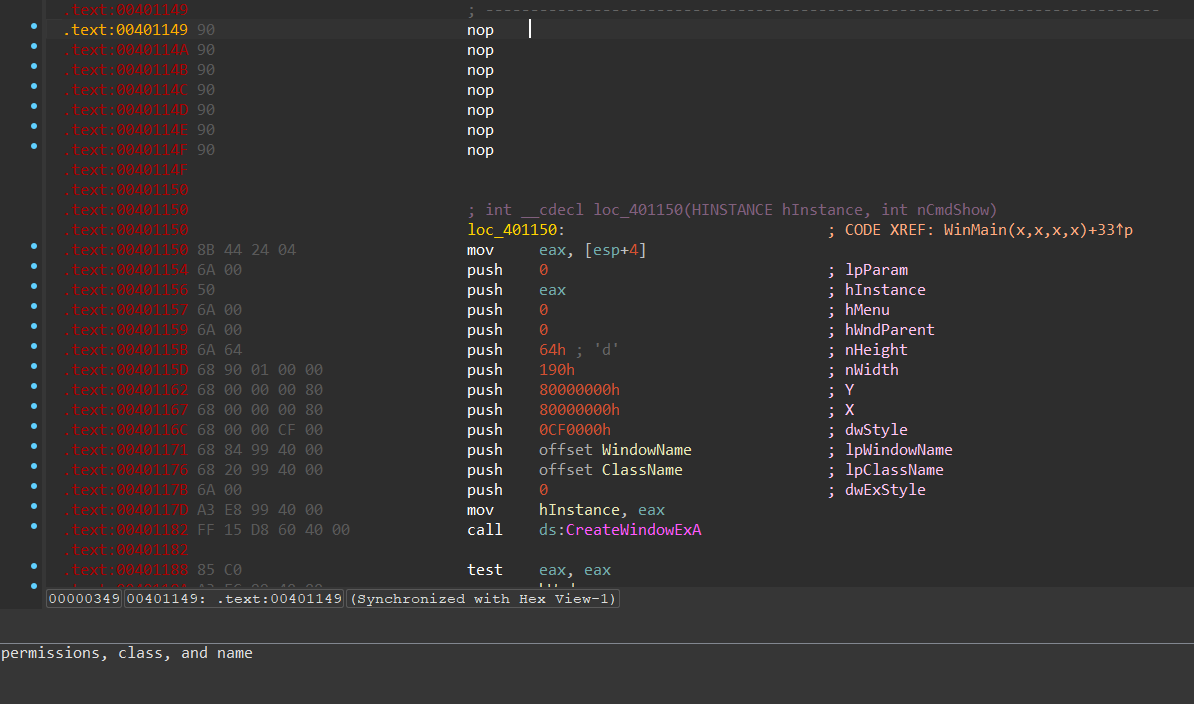Select the loc_401150 label
This screenshot has height=704, width=1194.
512,230
